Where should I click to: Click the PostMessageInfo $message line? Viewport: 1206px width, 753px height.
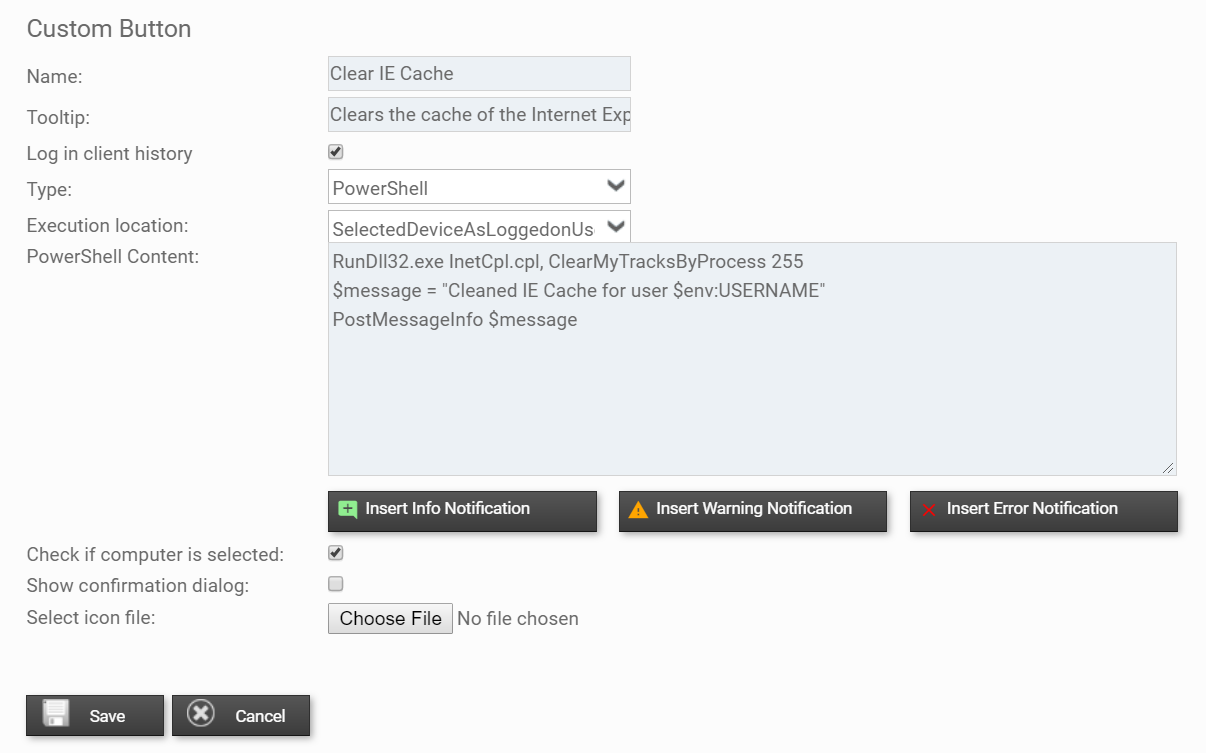click(x=455, y=320)
